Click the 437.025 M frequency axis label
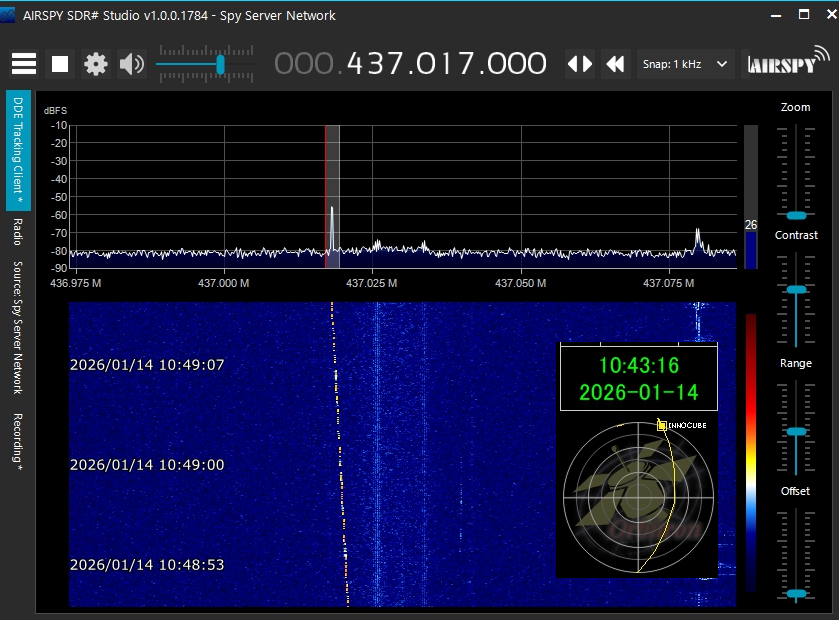839x620 pixels. point(371,283)
